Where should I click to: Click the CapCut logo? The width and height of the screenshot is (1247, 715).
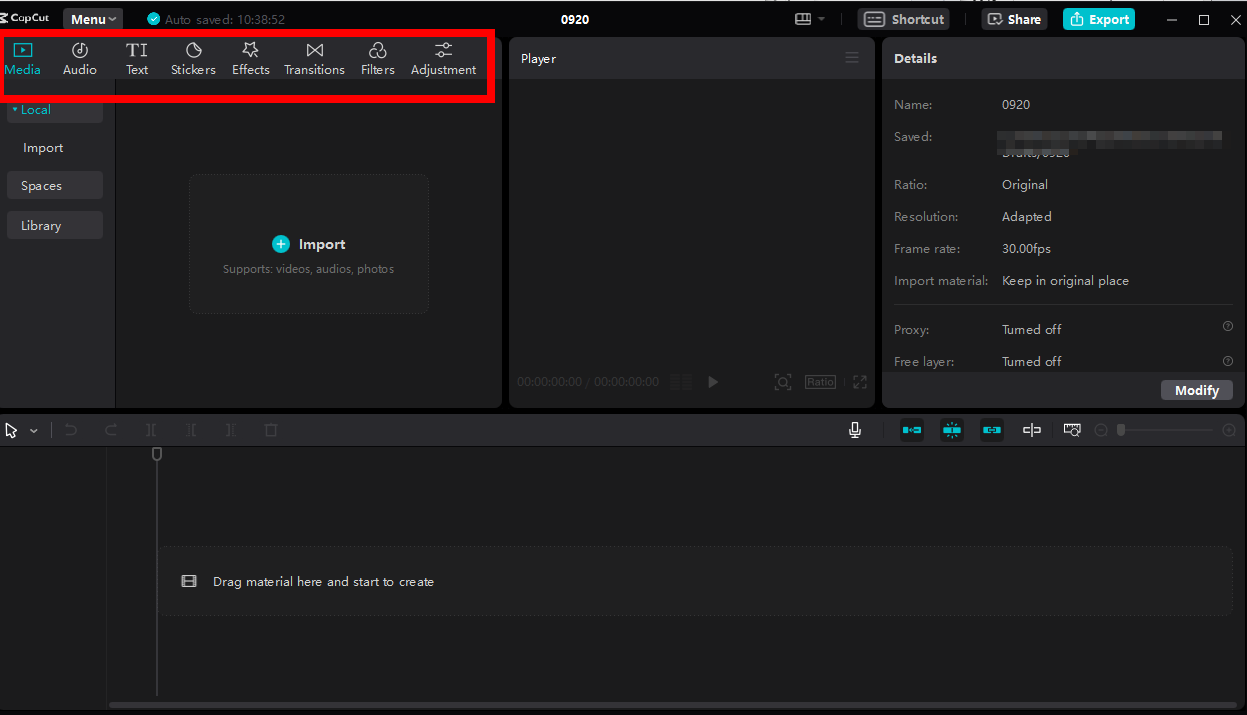tap(25, 18)
